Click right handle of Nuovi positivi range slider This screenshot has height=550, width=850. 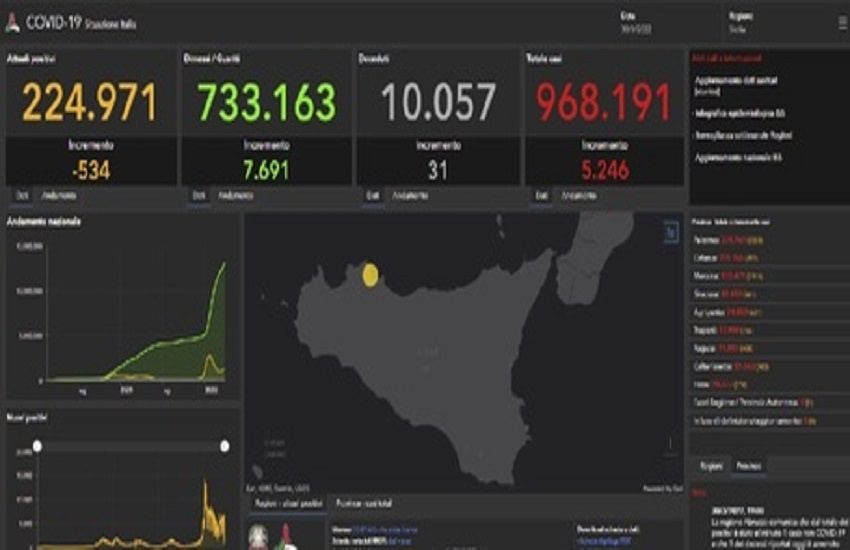tap(224, 446)
